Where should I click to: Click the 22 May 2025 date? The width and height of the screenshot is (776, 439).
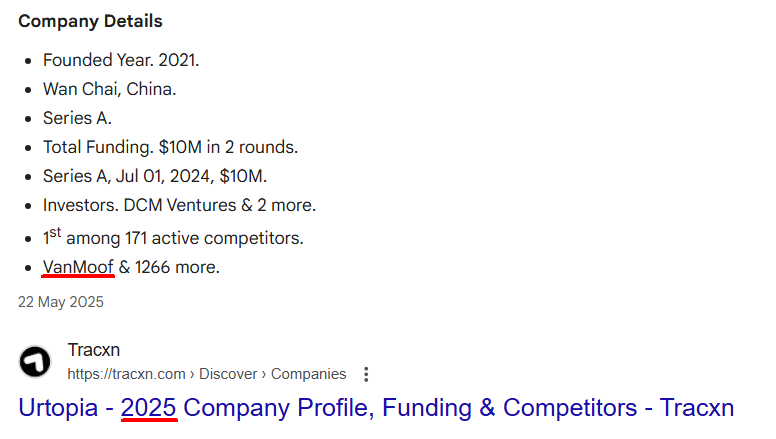point(61,301)
